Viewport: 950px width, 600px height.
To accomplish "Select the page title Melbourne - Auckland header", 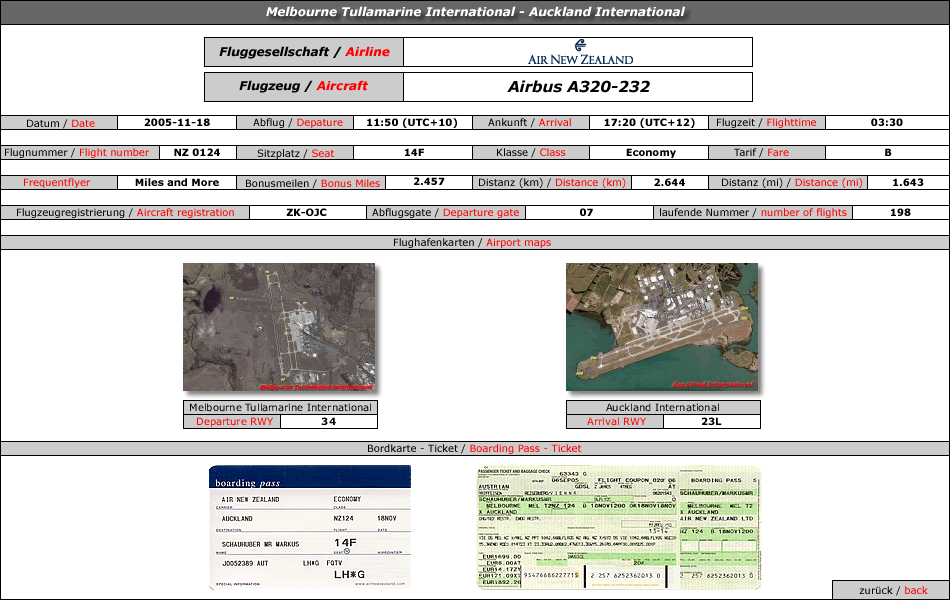I will click(475, 12).
